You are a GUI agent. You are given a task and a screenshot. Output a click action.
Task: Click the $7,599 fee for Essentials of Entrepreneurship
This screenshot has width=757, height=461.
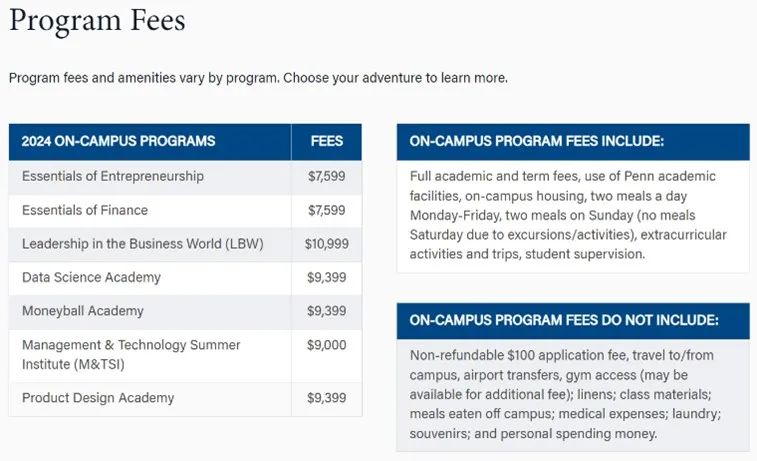tap(327, 176)
